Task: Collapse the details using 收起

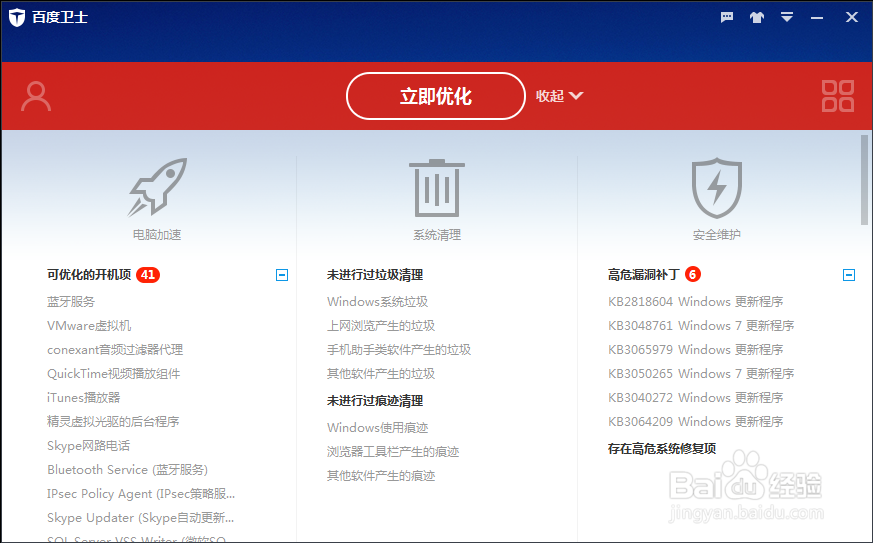Action: (559, 96)
